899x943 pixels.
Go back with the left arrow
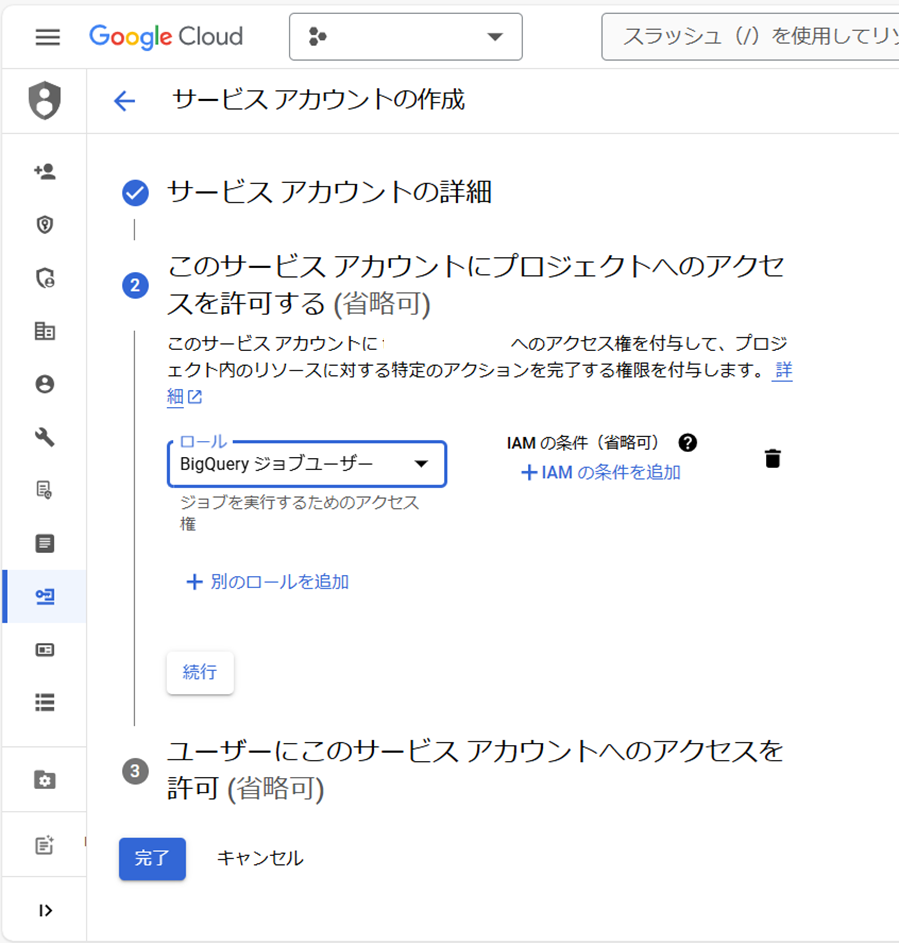(x=124, y=100)
